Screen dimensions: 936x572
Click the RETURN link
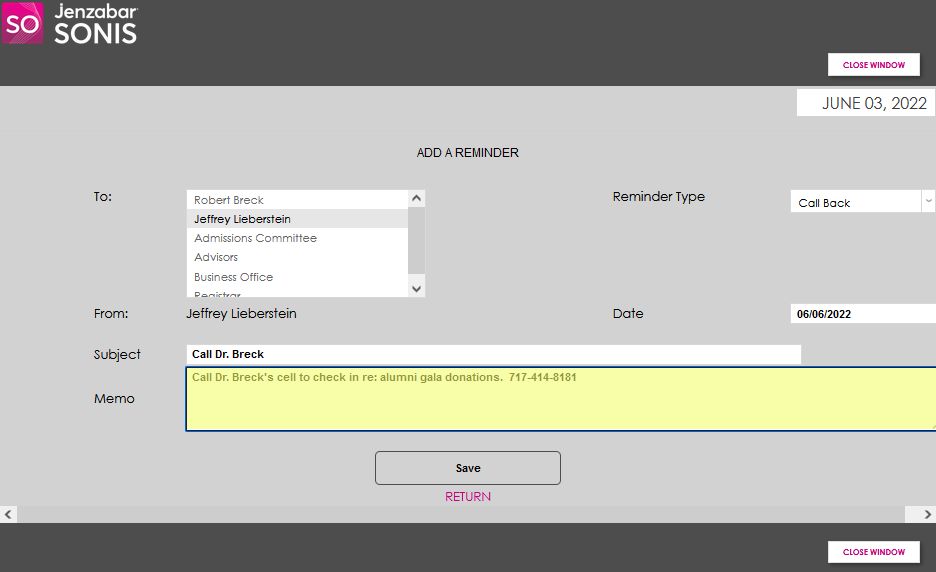point(468,497)
